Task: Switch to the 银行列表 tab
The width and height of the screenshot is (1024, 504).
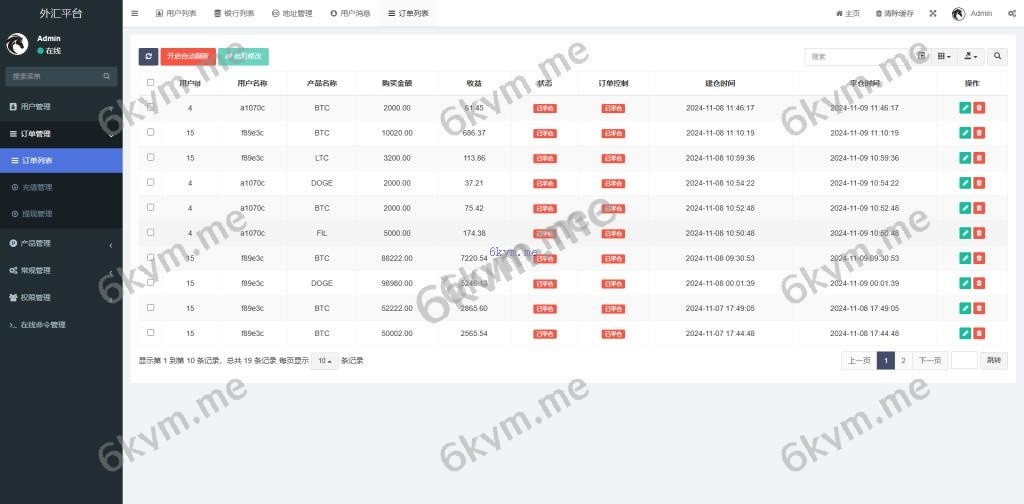Action: 234,14
